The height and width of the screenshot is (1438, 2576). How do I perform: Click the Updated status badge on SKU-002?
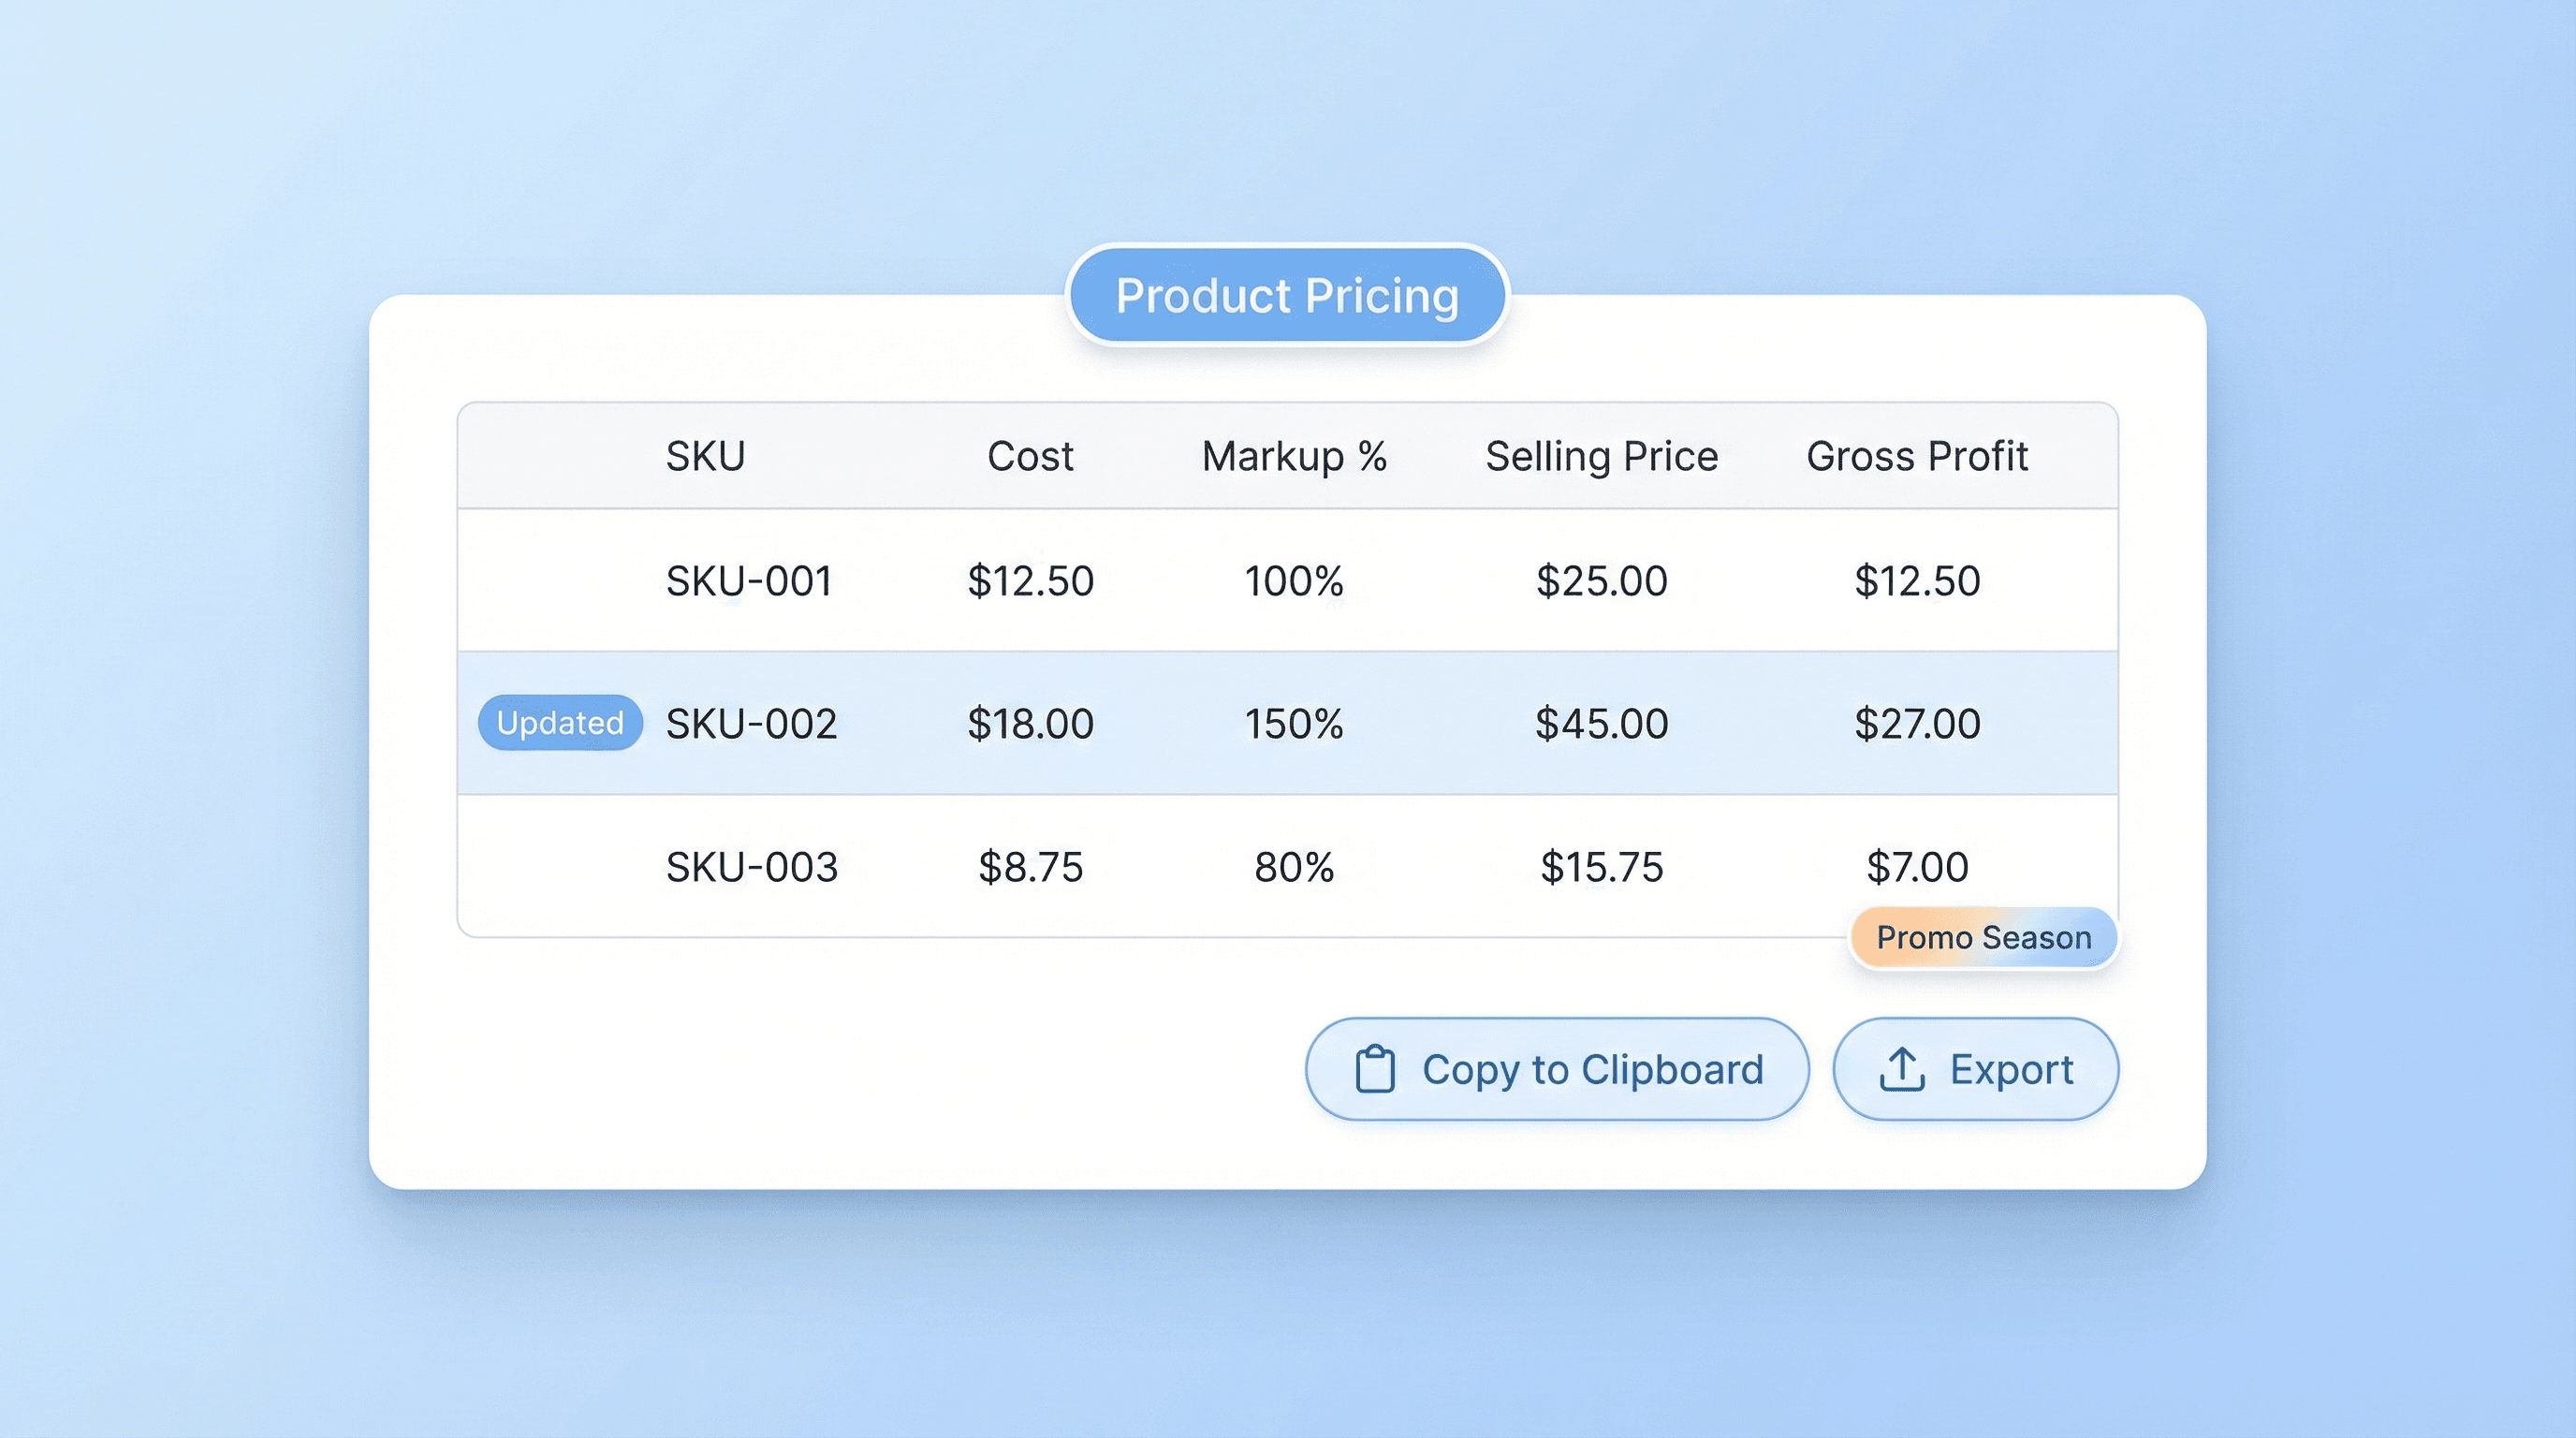559,723
